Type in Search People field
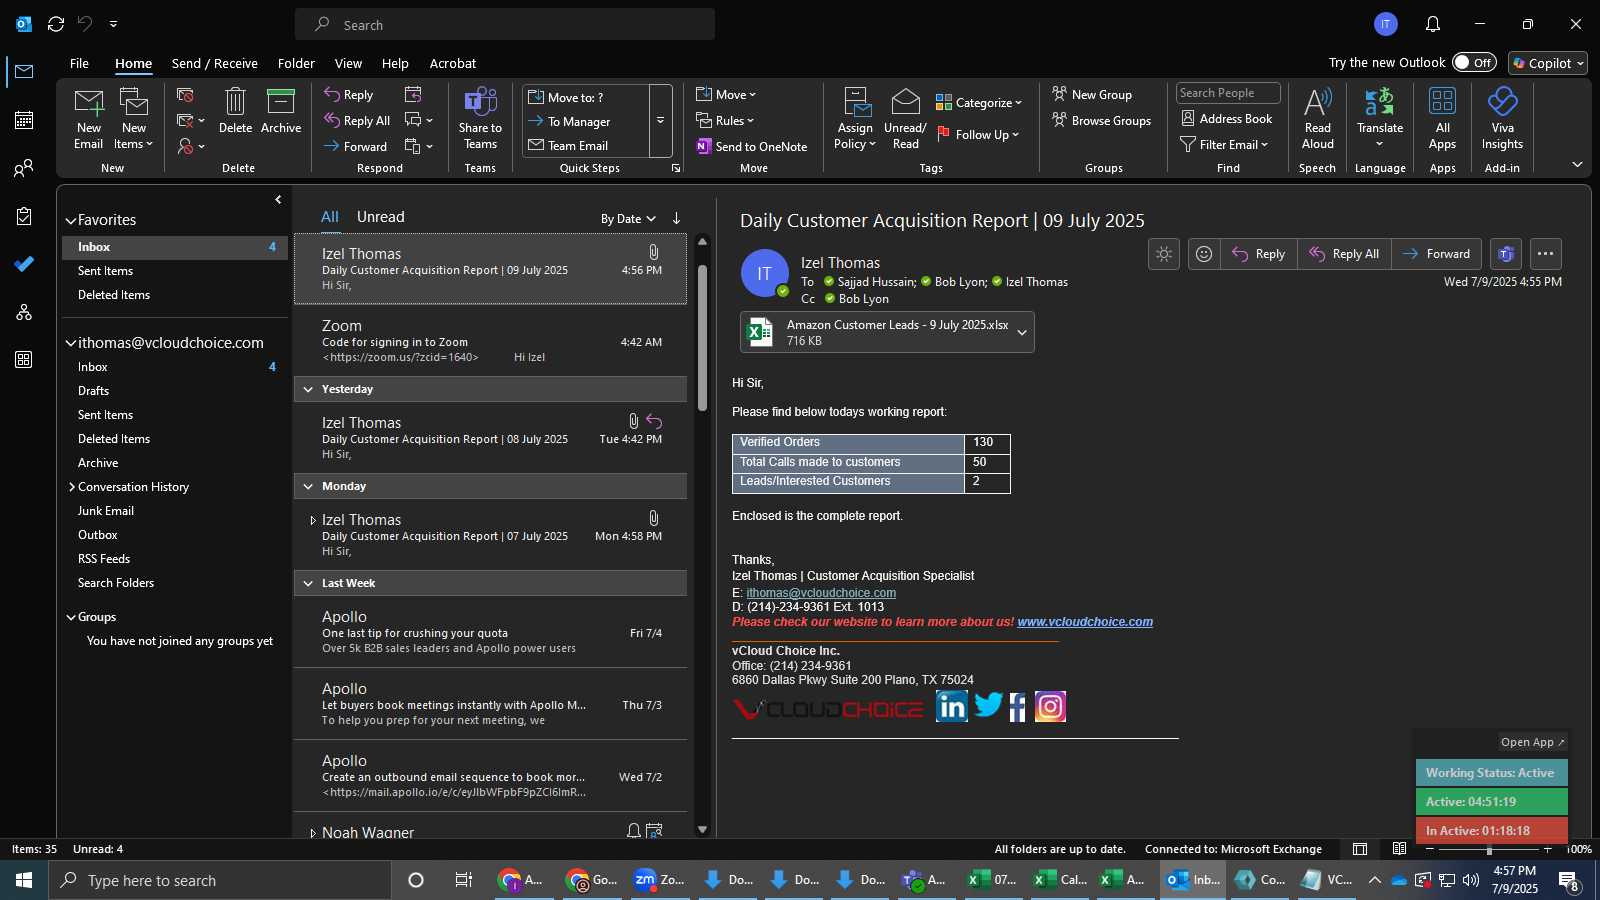 pyautogui.click(x=1228, y=93)
